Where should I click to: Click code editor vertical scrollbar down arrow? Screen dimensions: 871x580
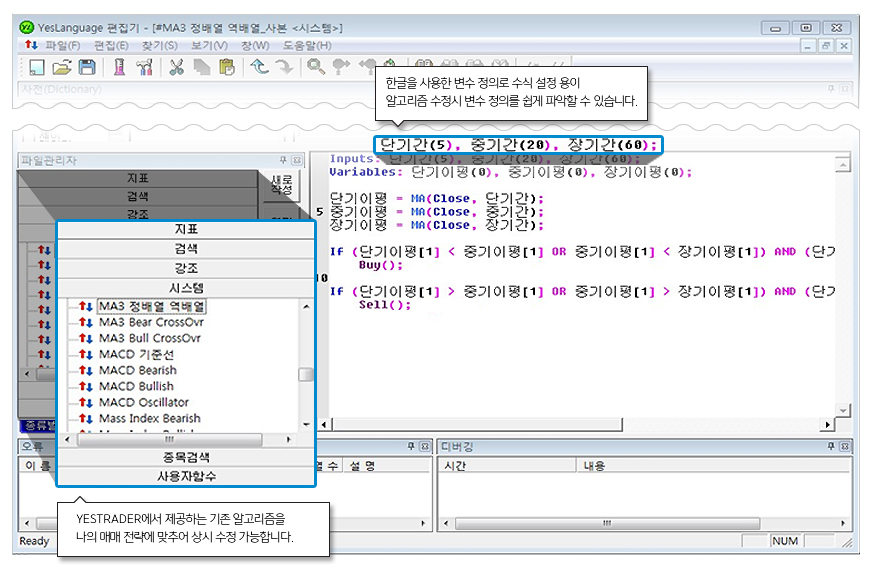(x=843, y=410)
